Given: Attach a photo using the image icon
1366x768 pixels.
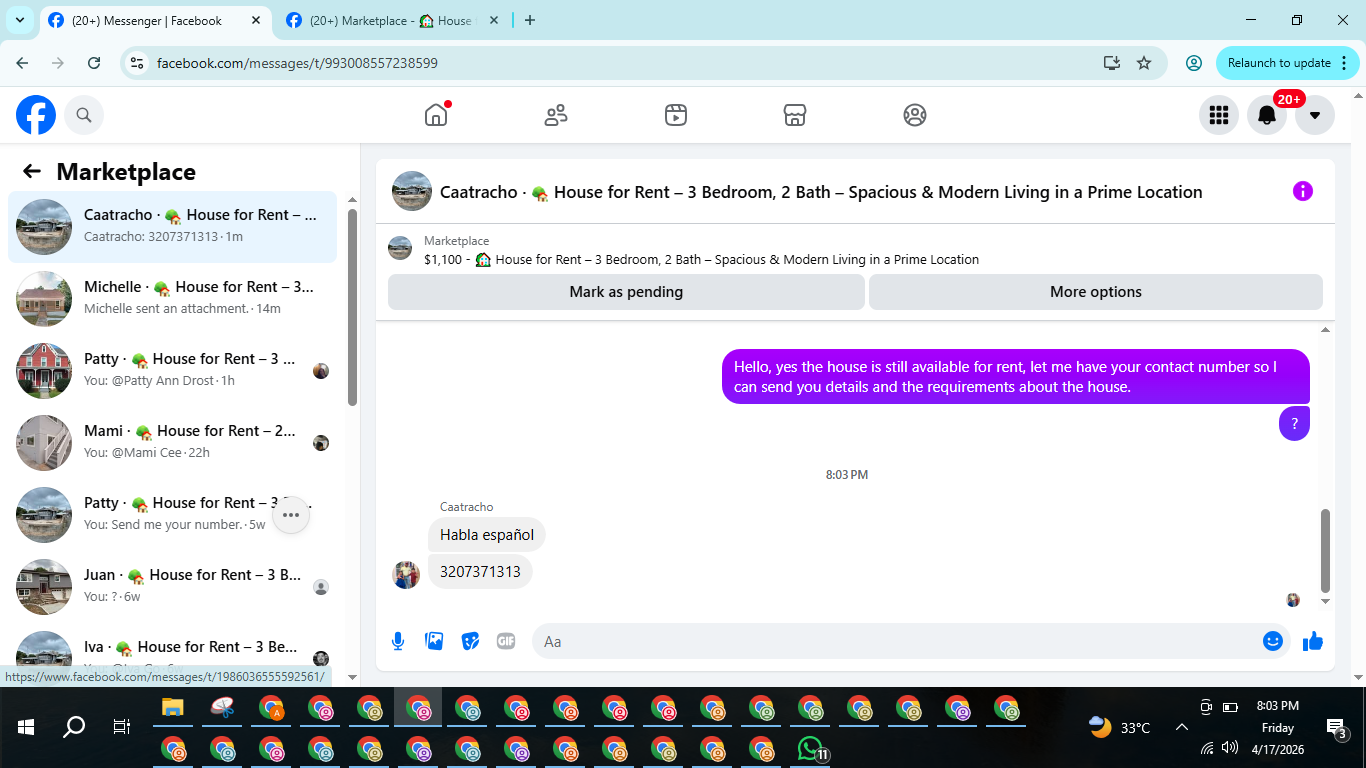Looking at the screenshot, I should point(434,641).
